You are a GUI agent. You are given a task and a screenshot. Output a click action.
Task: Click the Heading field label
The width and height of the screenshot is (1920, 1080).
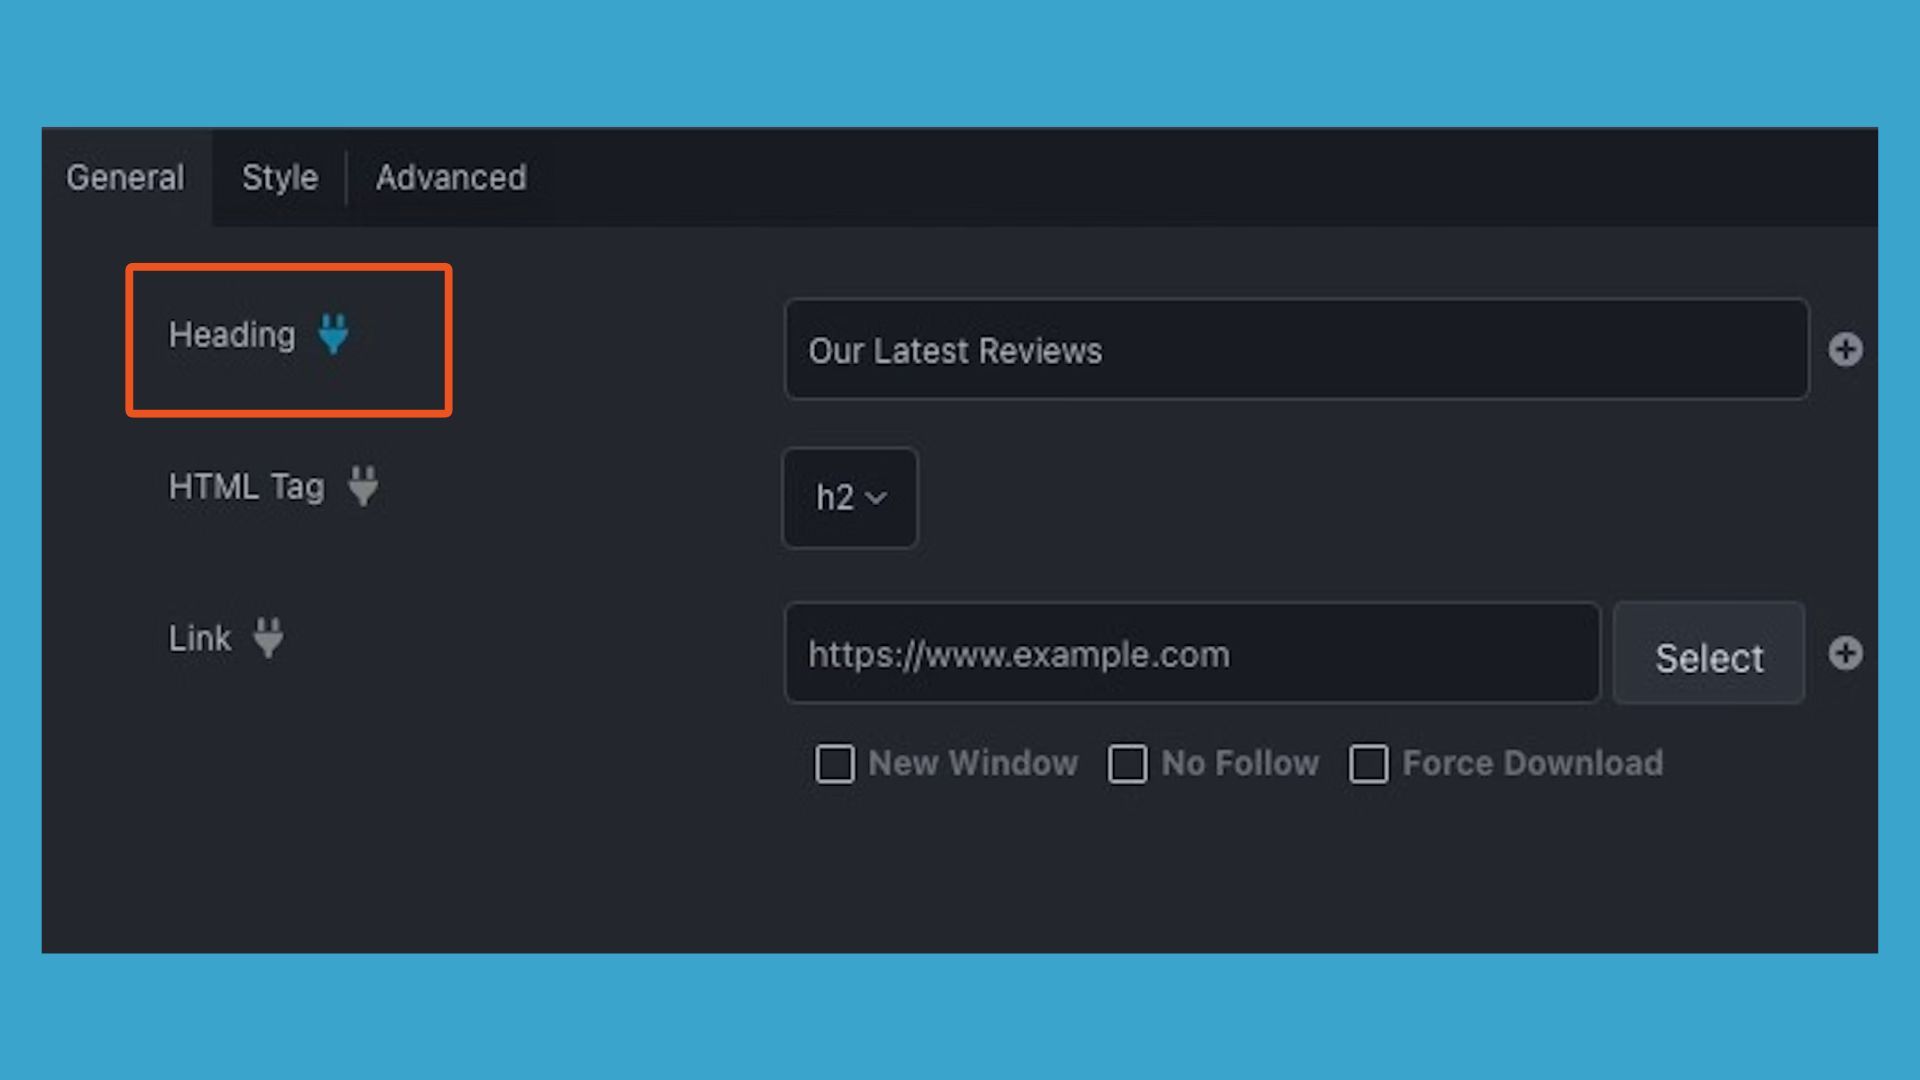[x=232, y=335]
